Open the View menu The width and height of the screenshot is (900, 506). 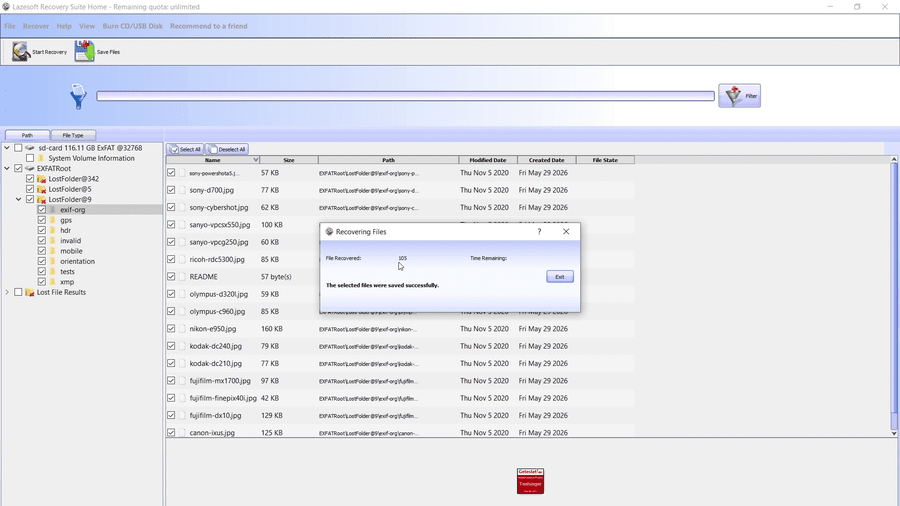tap(87, 26)
